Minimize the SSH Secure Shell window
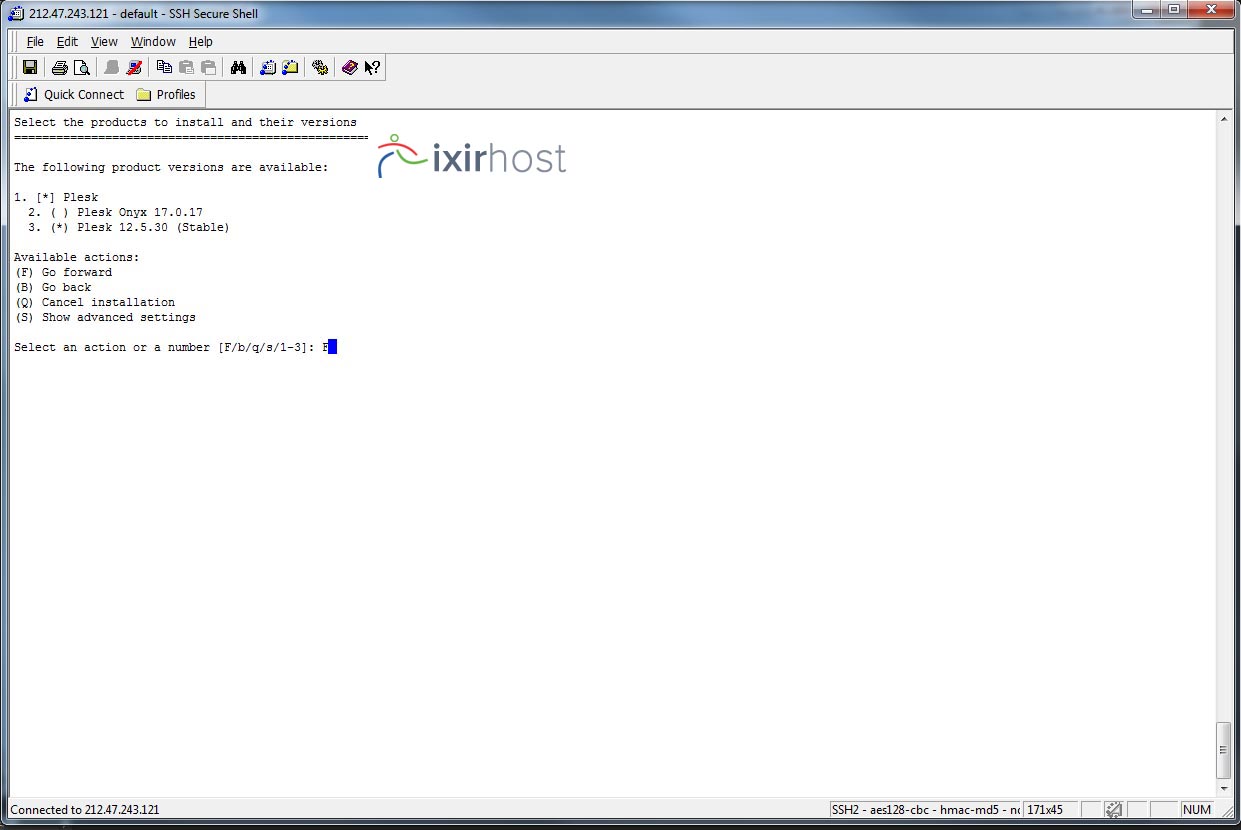 pyautogui.click(x=1147, y=10)
